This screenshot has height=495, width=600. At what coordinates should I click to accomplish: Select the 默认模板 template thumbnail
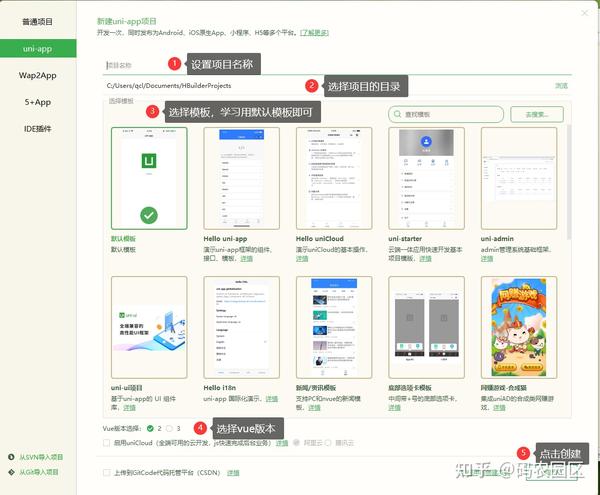149,178
